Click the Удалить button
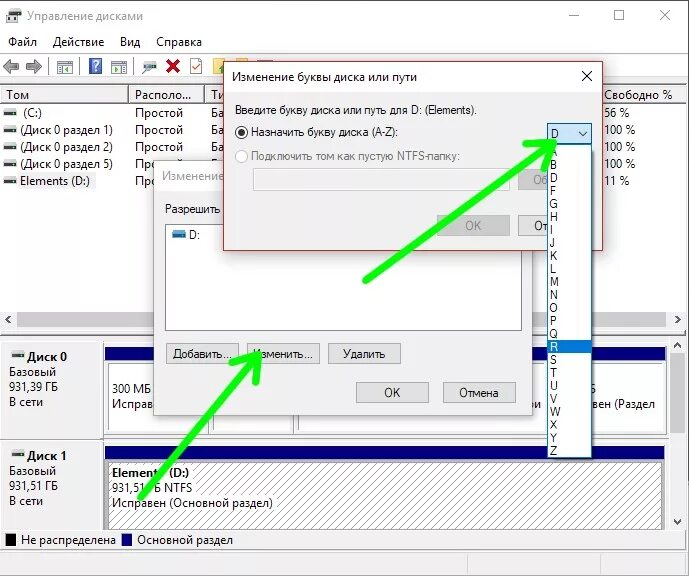The width and height of the screenshot is (689, 576). (364, 354)
